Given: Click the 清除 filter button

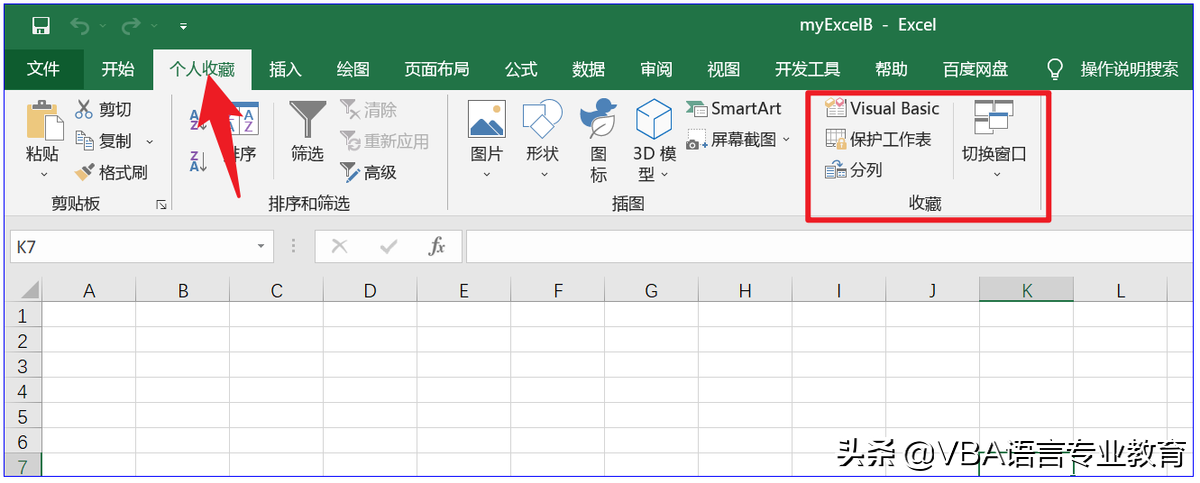Looking at the screenshot, I should (369, 109).
